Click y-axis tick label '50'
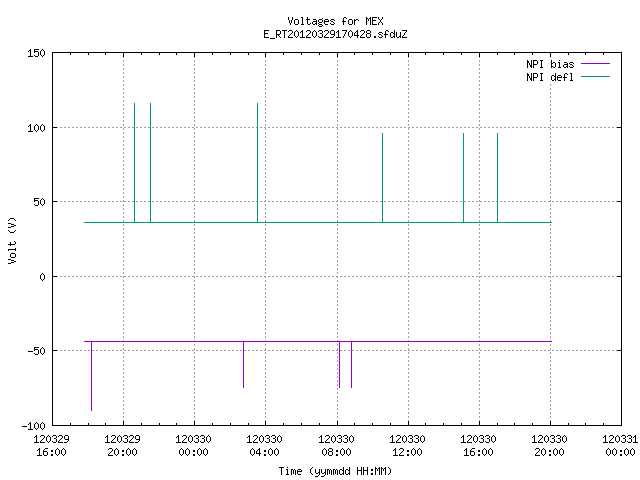This screenshot has height=480, width=640. [39, 202]
